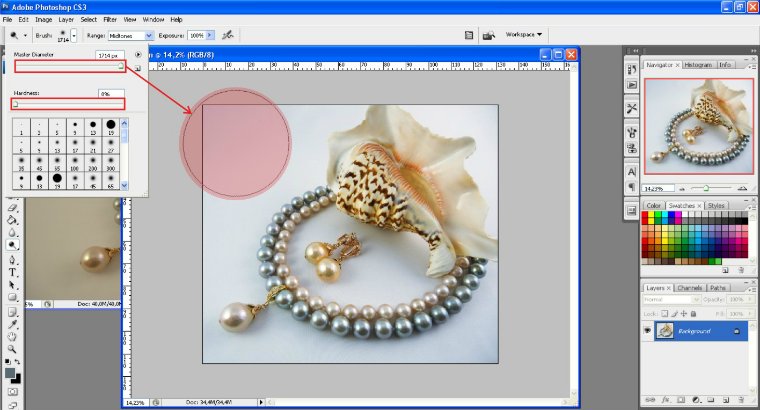Viewport: 760px width, 410px height.
Task: Create a new layer in Layers panel
Action: 726,400
